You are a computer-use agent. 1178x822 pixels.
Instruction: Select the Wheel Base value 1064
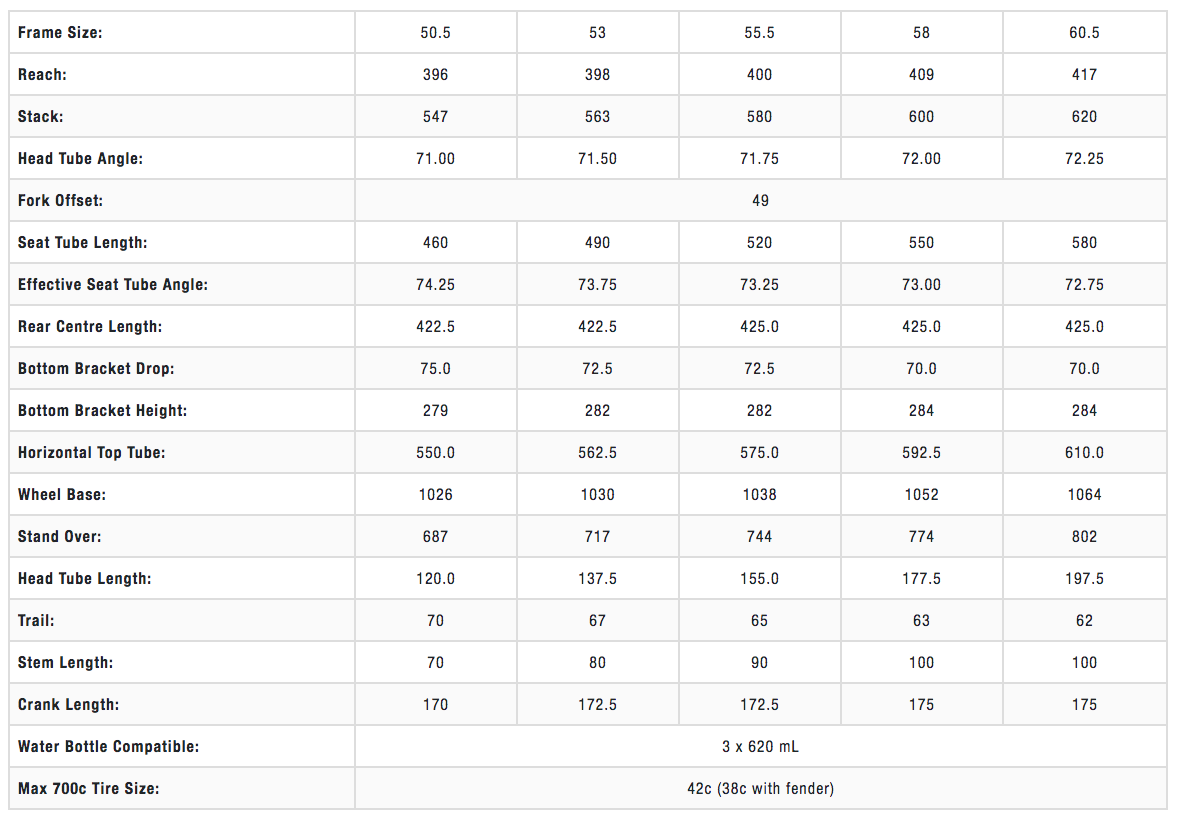coord(1084,495)
